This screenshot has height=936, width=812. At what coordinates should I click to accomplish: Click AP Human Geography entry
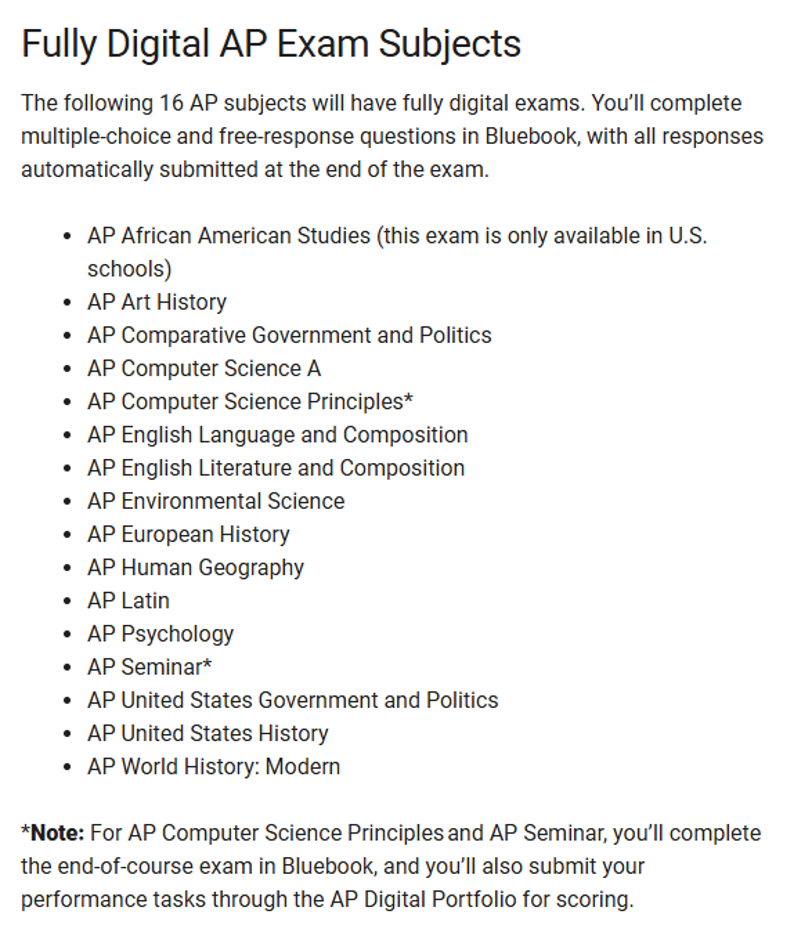click(196, 567)
